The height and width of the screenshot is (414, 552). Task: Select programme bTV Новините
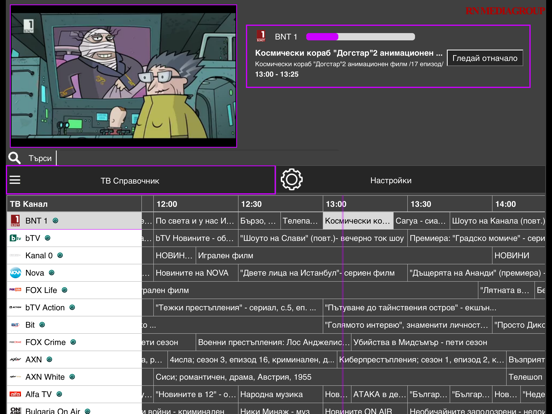point(196,238)
